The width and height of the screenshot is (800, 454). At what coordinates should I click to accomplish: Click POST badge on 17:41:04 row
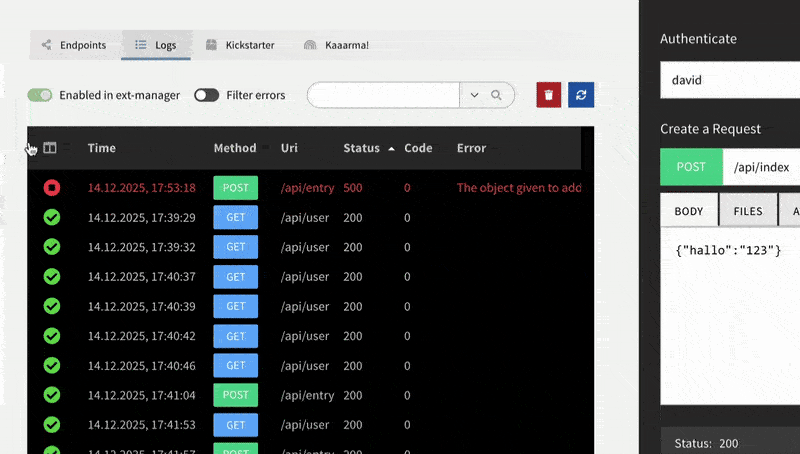click(x=235, y=395)
